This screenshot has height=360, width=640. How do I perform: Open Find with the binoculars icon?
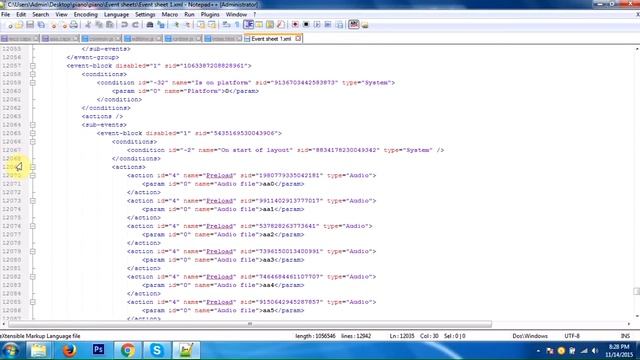[150, 25]
